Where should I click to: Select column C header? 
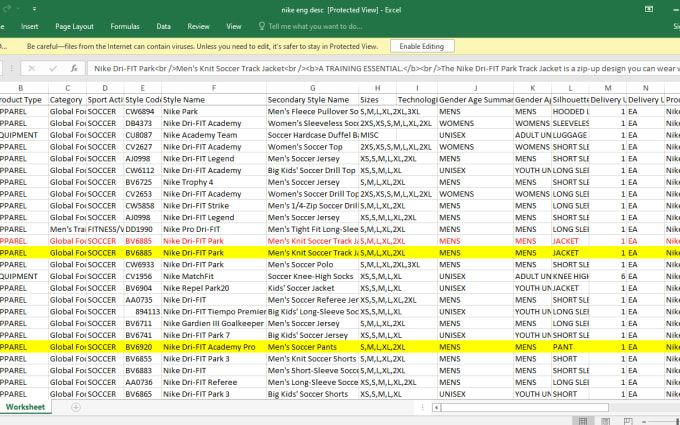pyautogui.click(x=68, y=88)
